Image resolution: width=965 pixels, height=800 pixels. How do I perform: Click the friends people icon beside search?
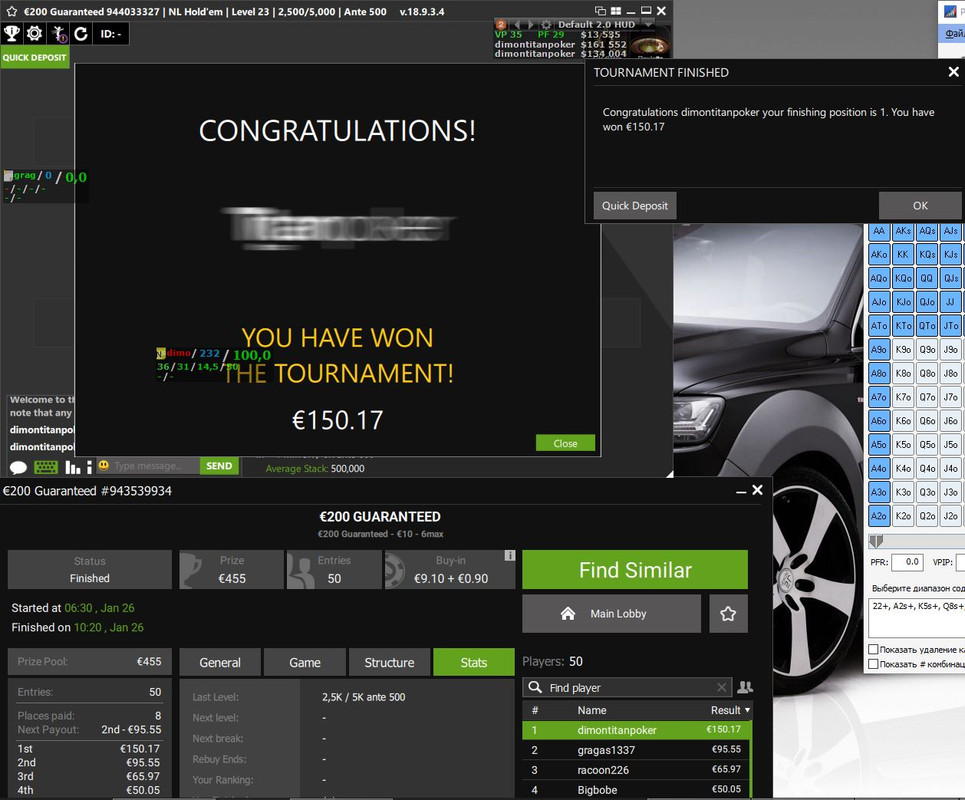(745, 687)
